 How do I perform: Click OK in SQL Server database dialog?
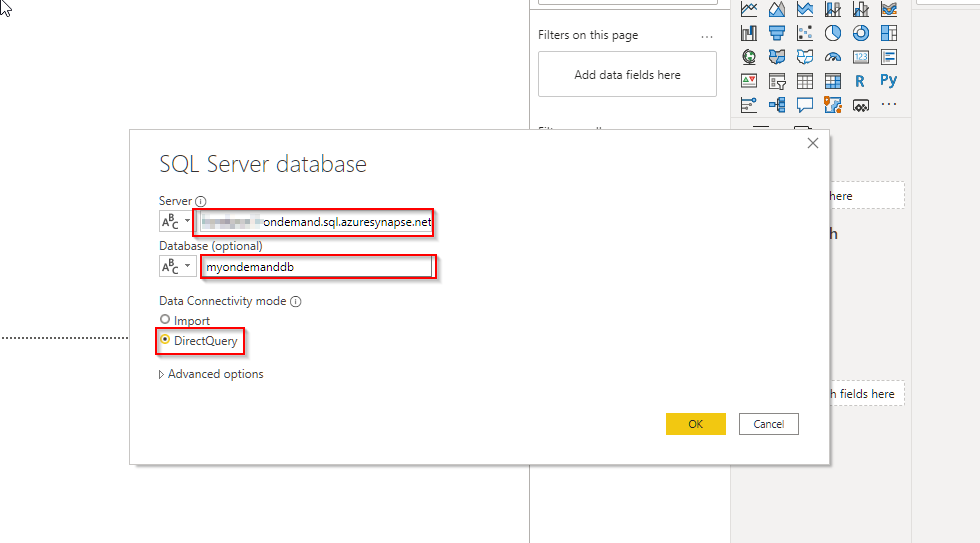696,424
